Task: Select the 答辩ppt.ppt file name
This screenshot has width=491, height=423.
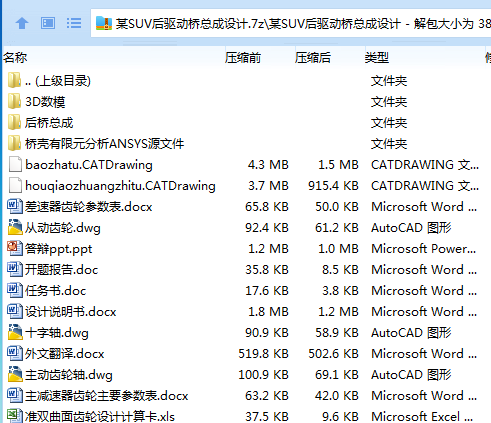Action: pyautogui.click(x=59, y=249)
